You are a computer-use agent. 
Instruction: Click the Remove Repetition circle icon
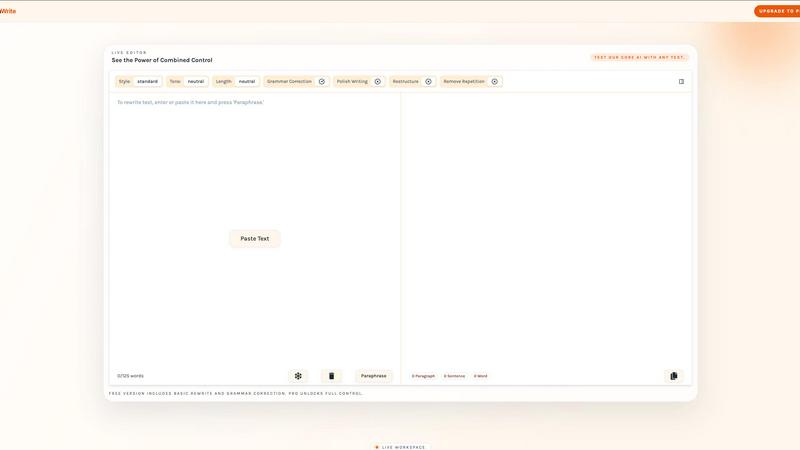pos(494,82)
